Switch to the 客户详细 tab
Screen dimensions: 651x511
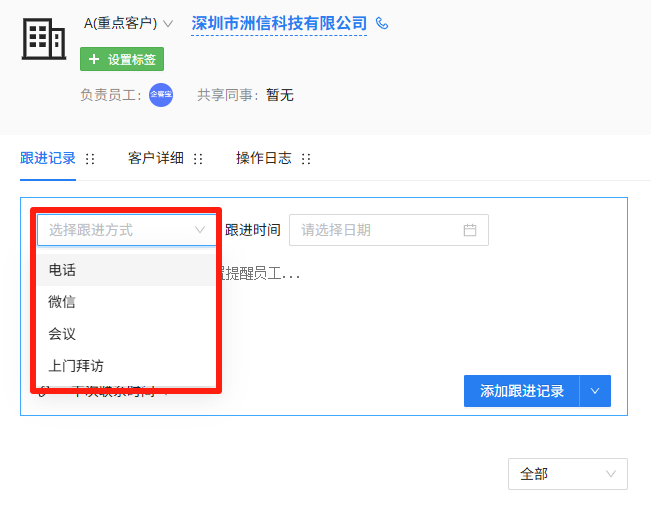(156, 158)
